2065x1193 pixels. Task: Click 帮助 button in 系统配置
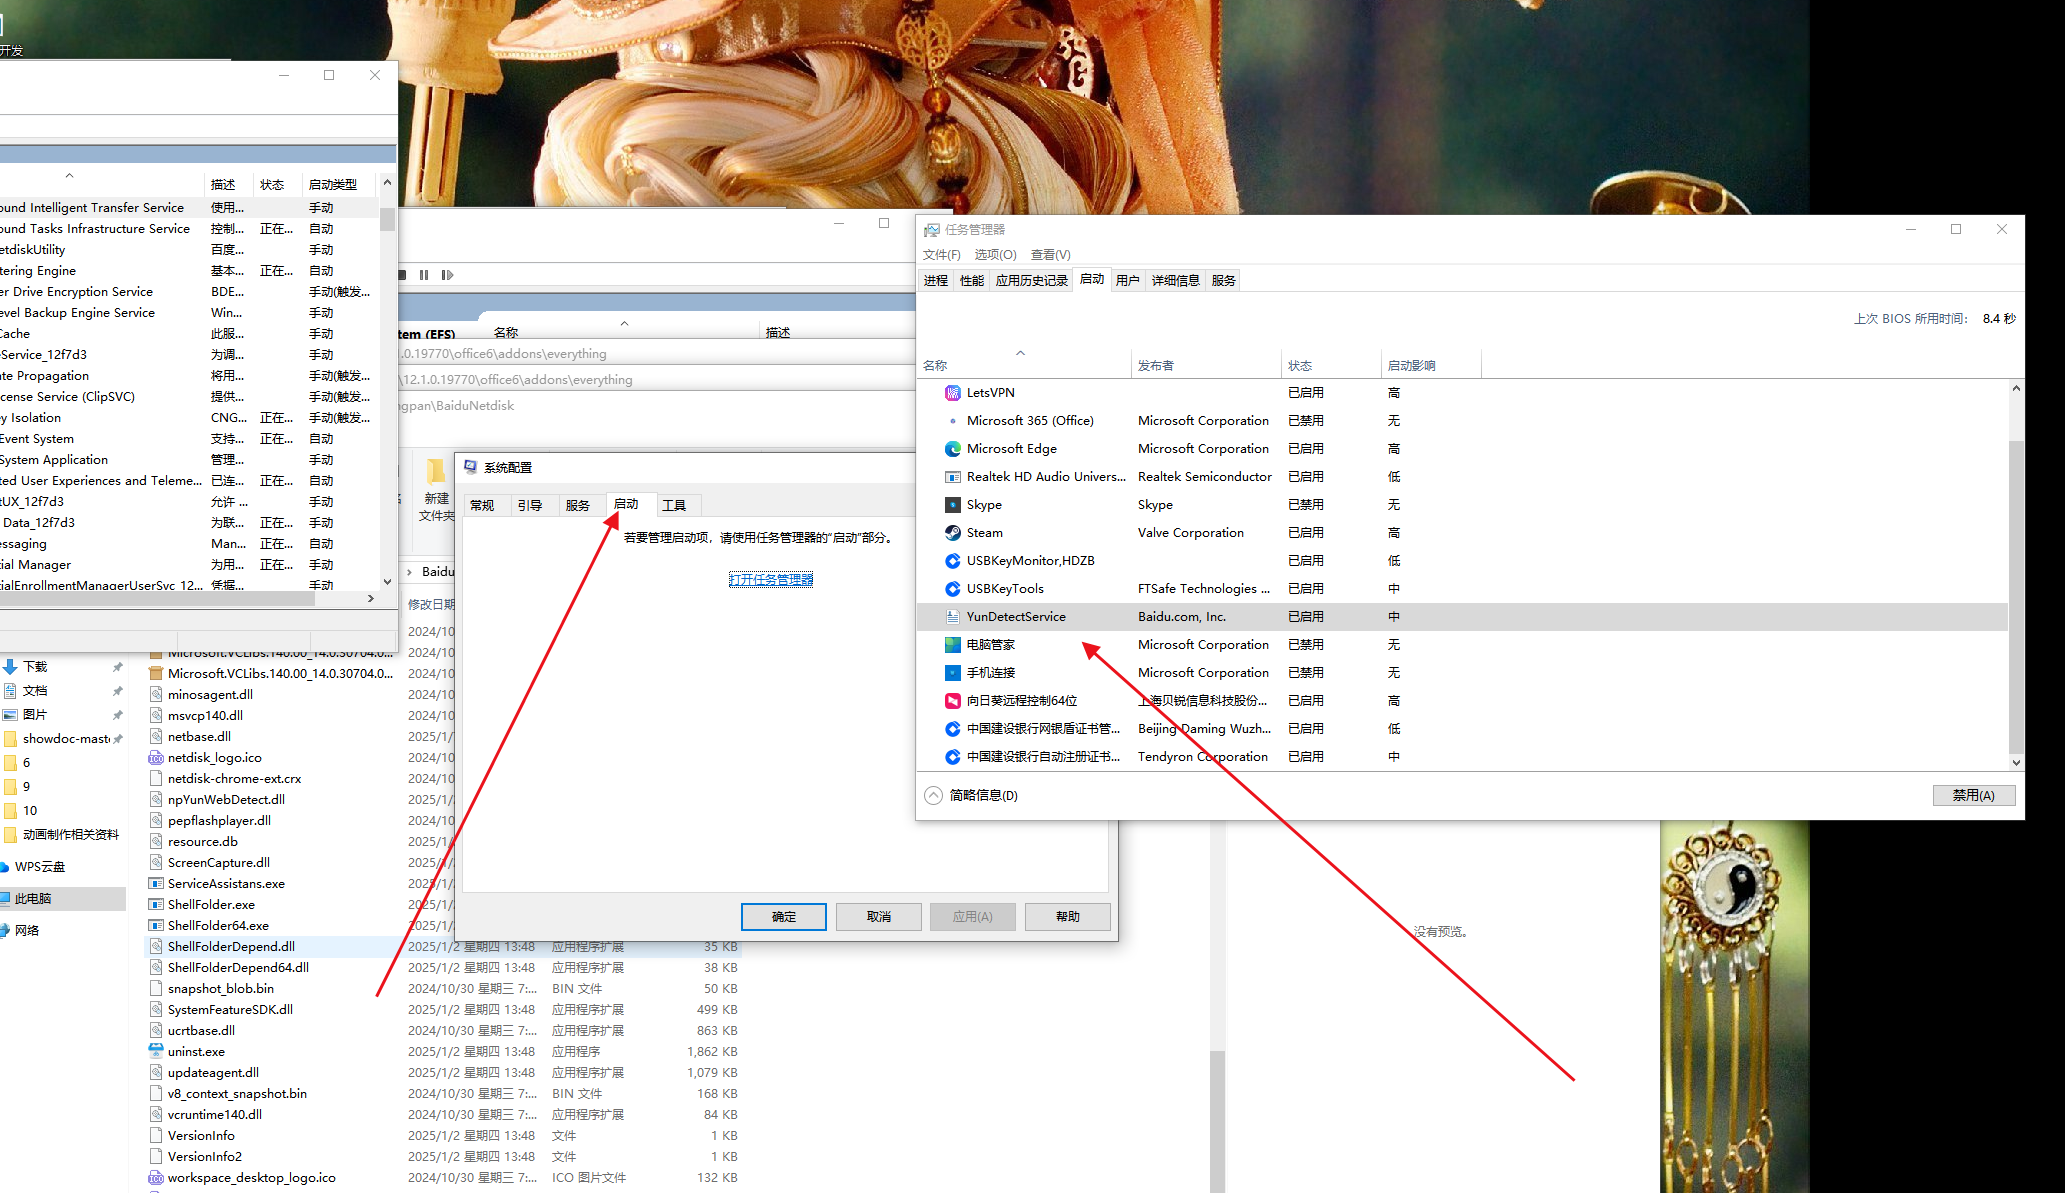[1068, 917]
